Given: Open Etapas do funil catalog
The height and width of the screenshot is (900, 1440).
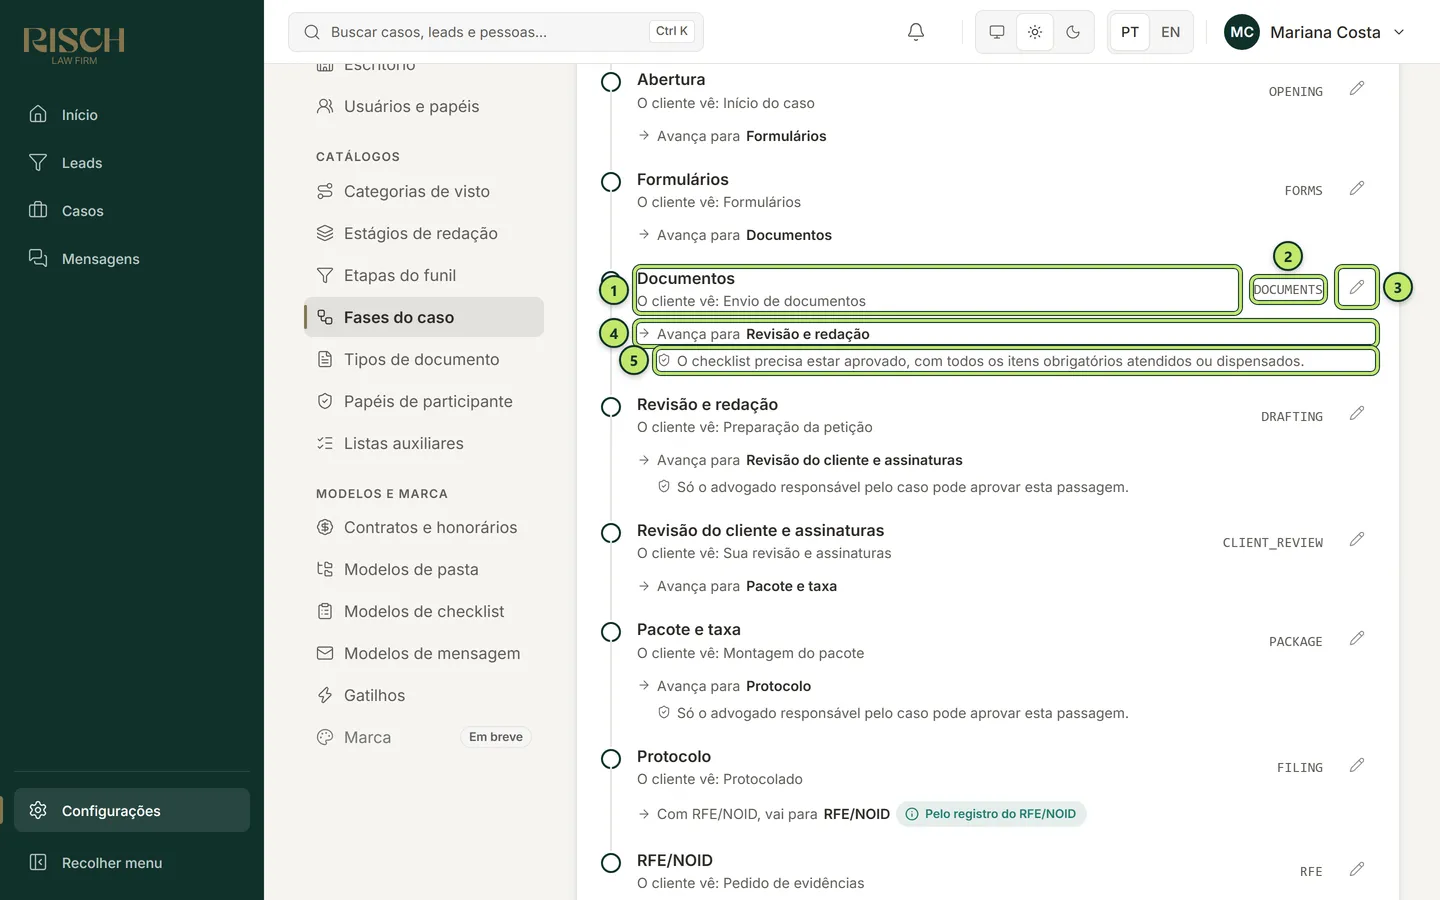Looking at the screenshot, I should (x=424, y=275).
